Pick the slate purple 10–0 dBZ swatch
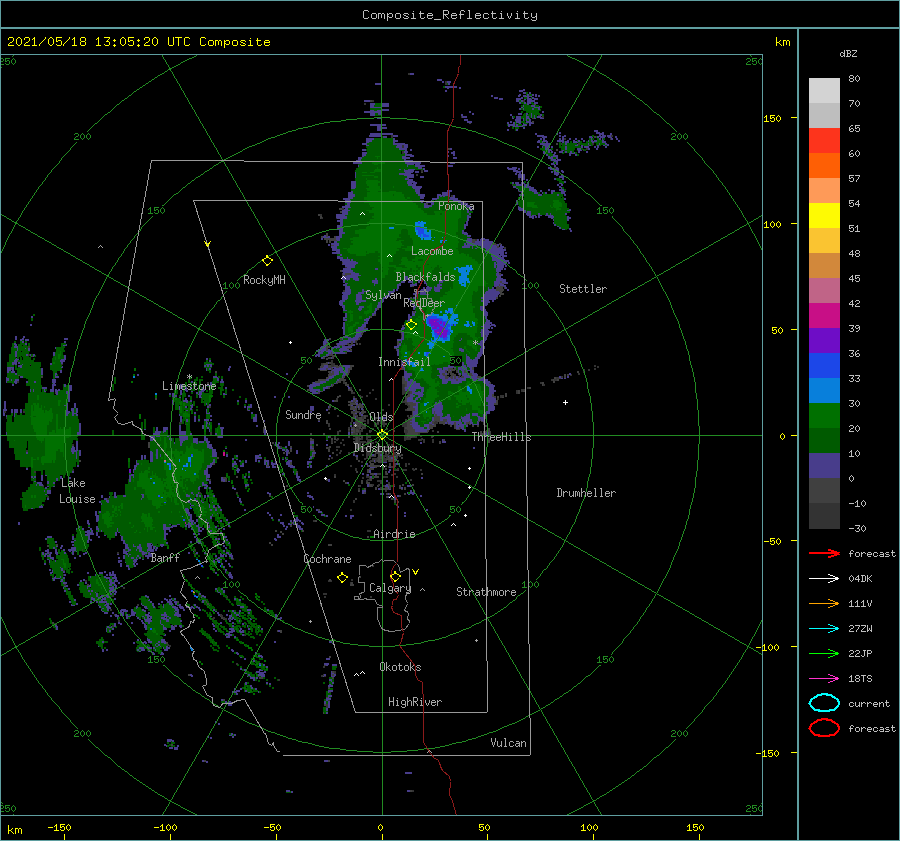 824,466
